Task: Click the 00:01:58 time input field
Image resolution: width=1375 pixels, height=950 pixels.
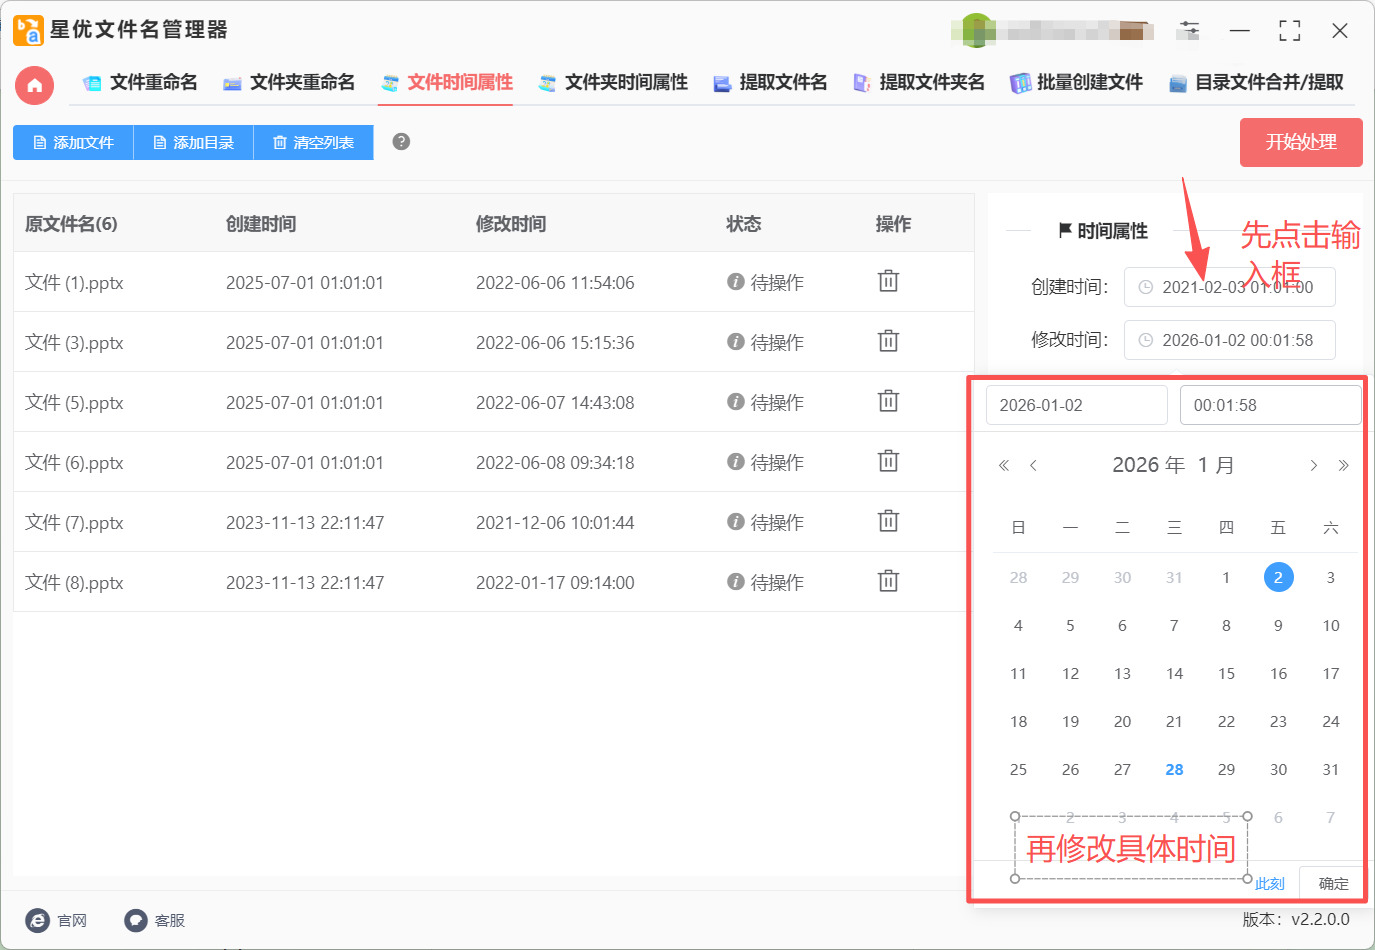Action: [x=1269, y=405]
